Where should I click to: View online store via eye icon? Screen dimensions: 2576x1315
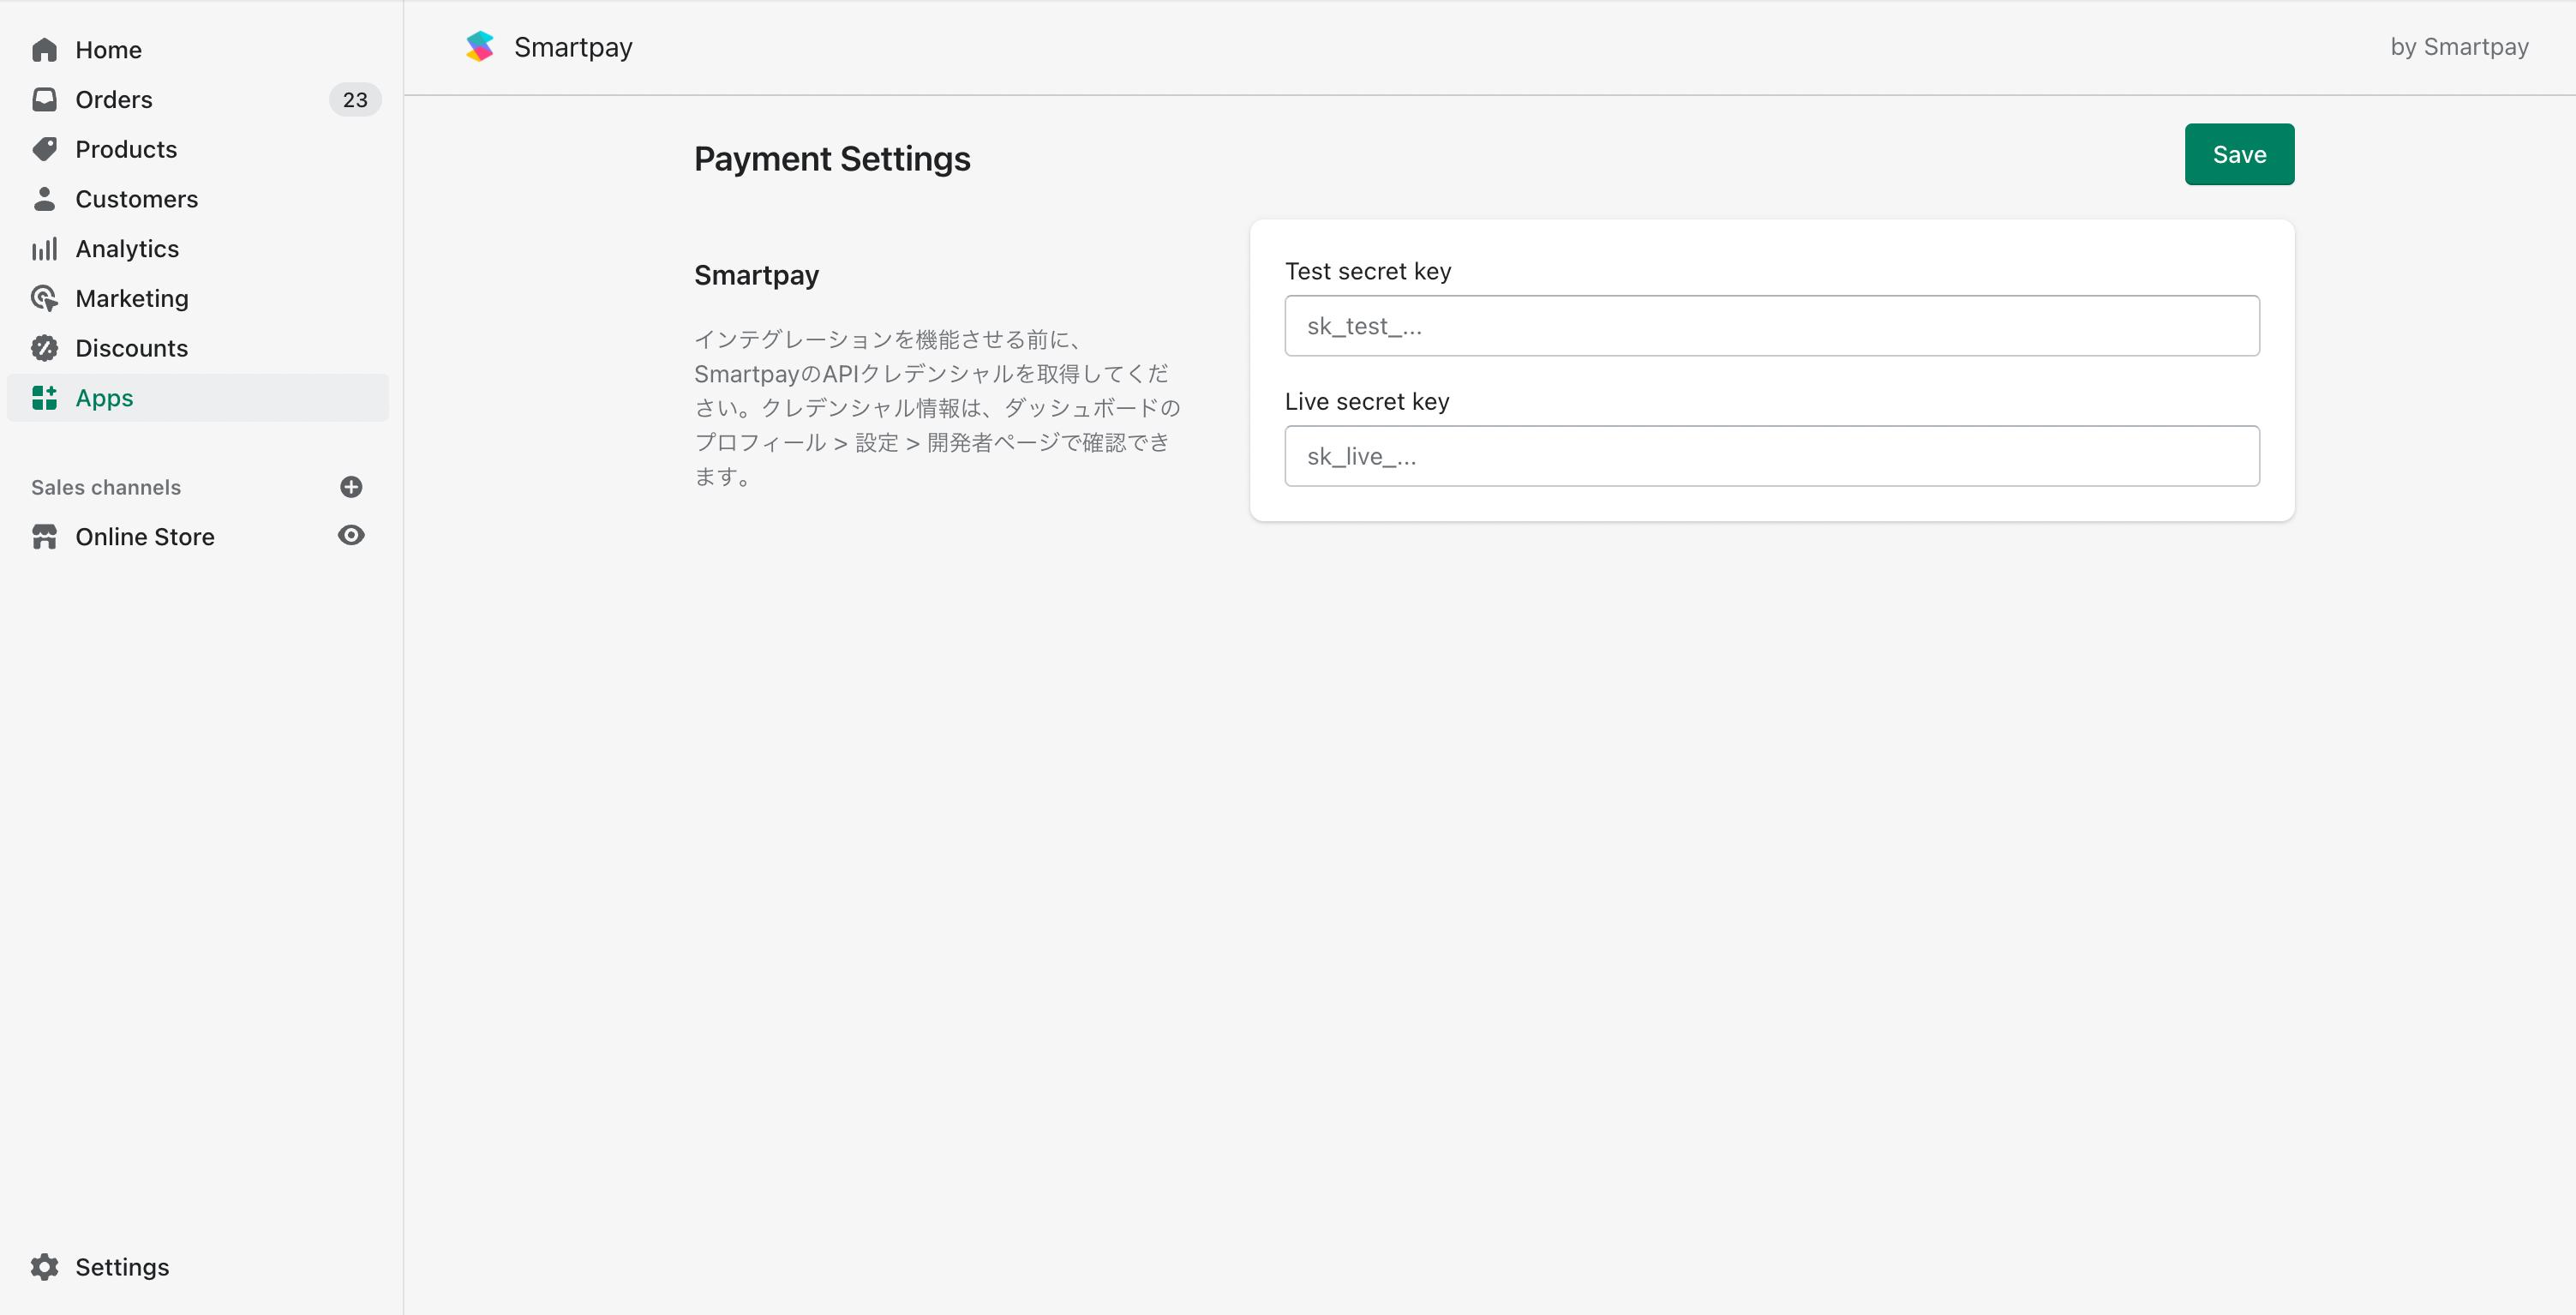(351, 536)
